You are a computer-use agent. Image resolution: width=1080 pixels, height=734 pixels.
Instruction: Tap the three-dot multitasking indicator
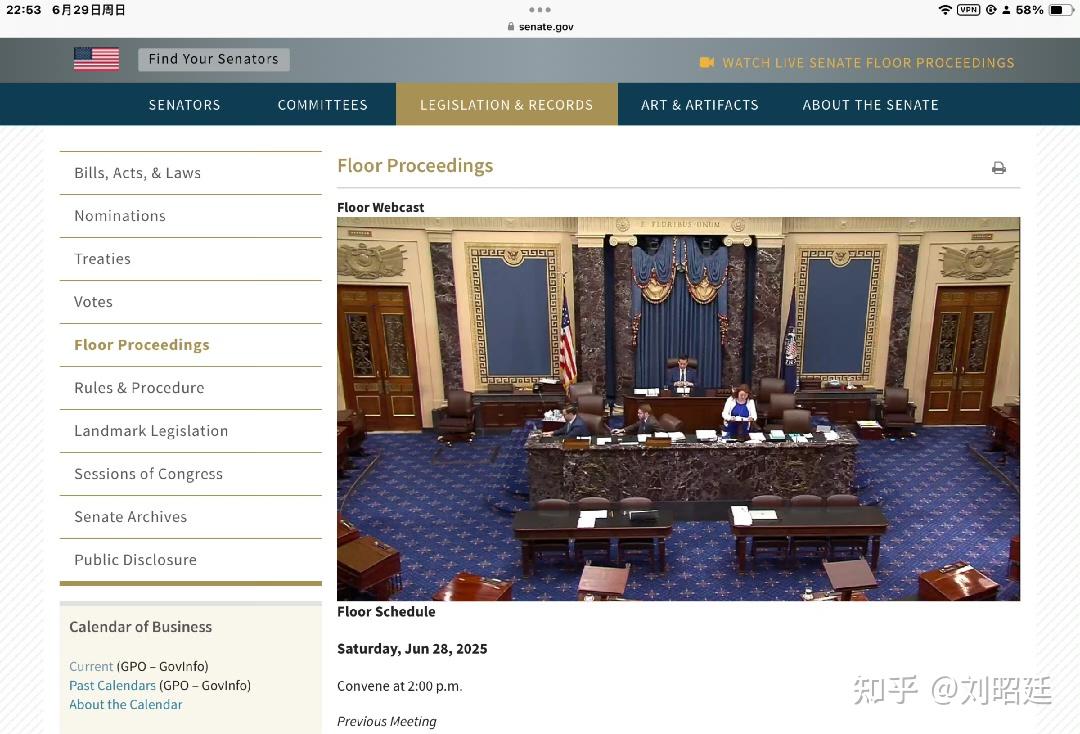(540, 10)
